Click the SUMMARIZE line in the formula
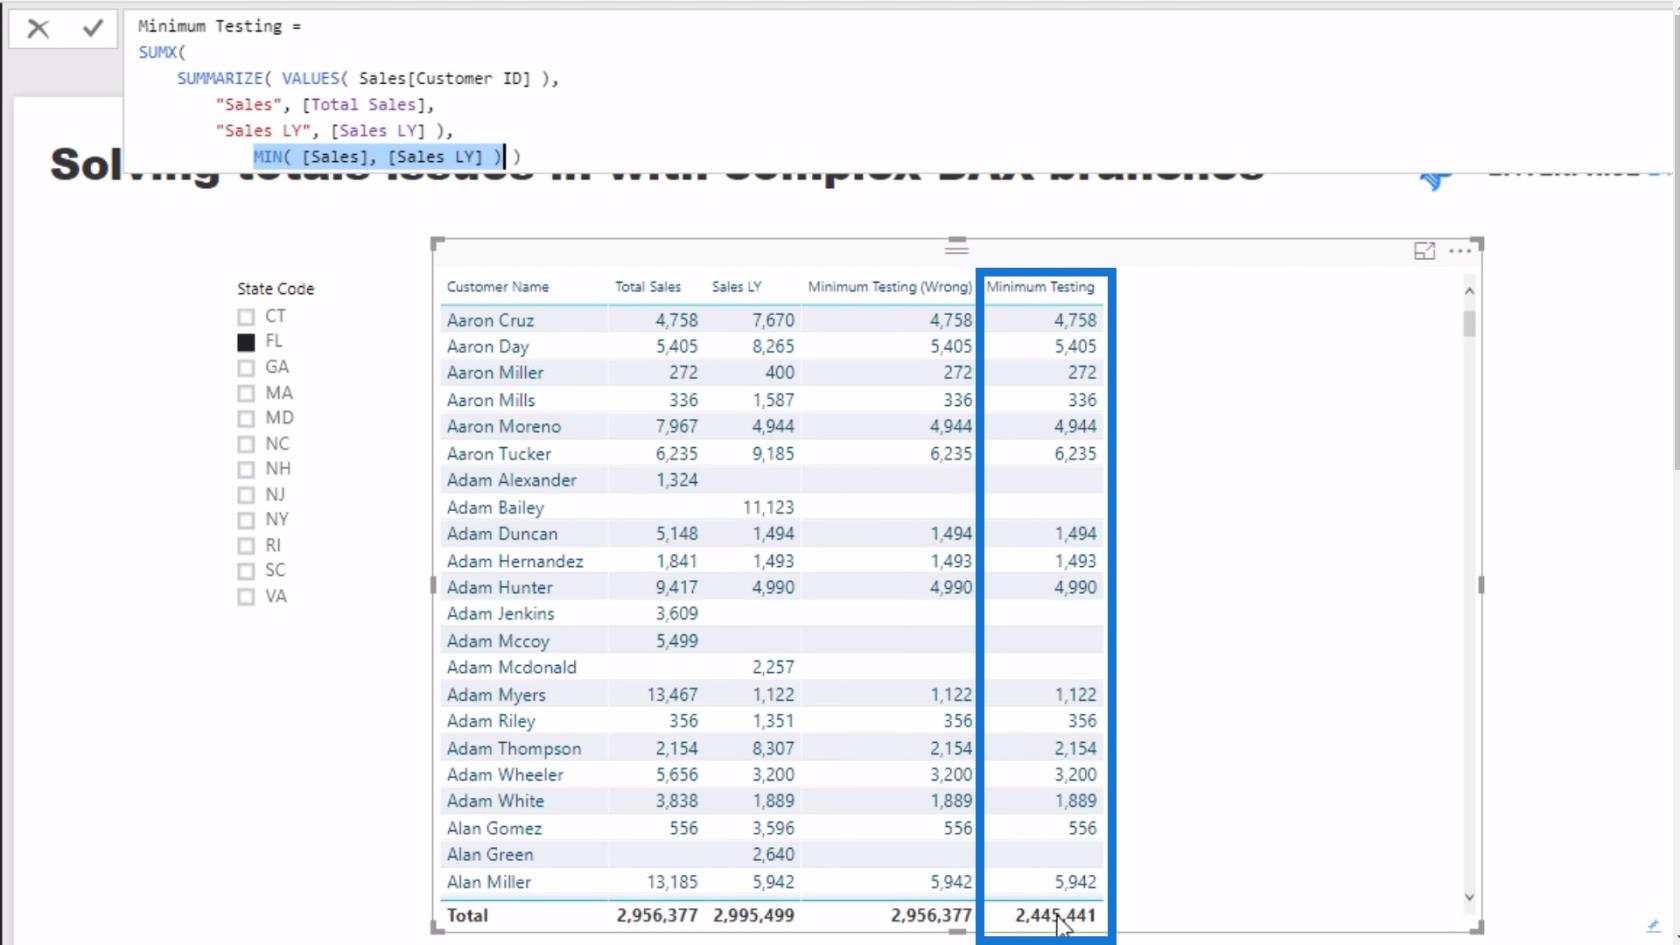1680x945 pixels. pyautogui.click(x=368, y=78)
